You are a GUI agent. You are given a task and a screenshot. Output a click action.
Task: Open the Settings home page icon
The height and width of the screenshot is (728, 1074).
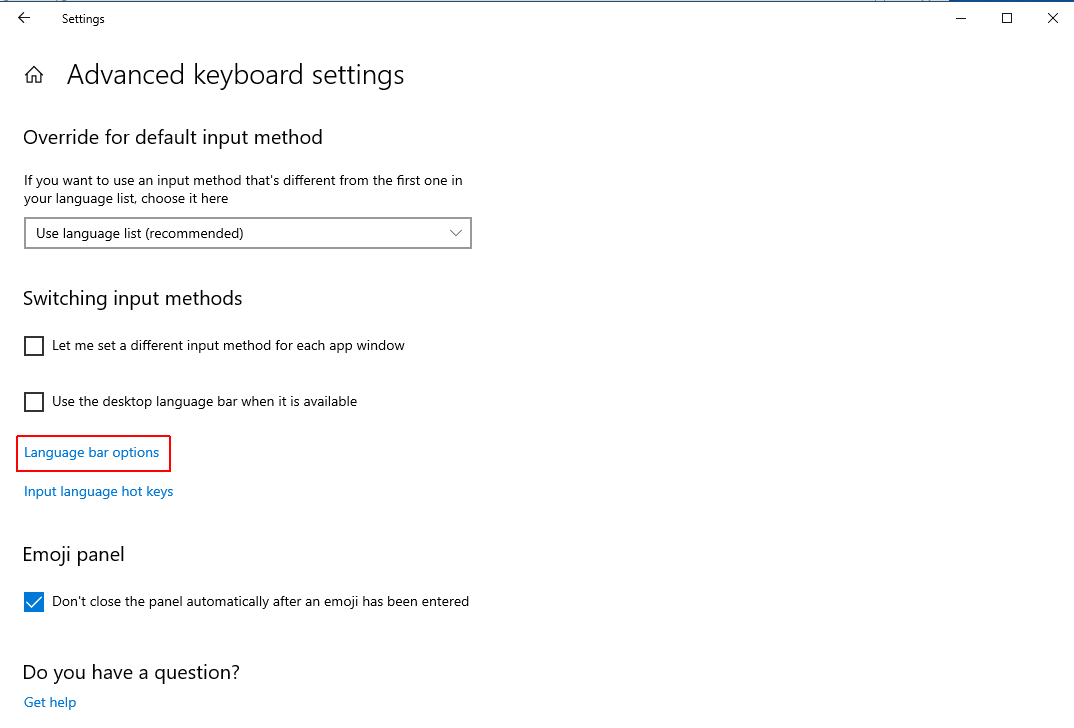point(34,75)
